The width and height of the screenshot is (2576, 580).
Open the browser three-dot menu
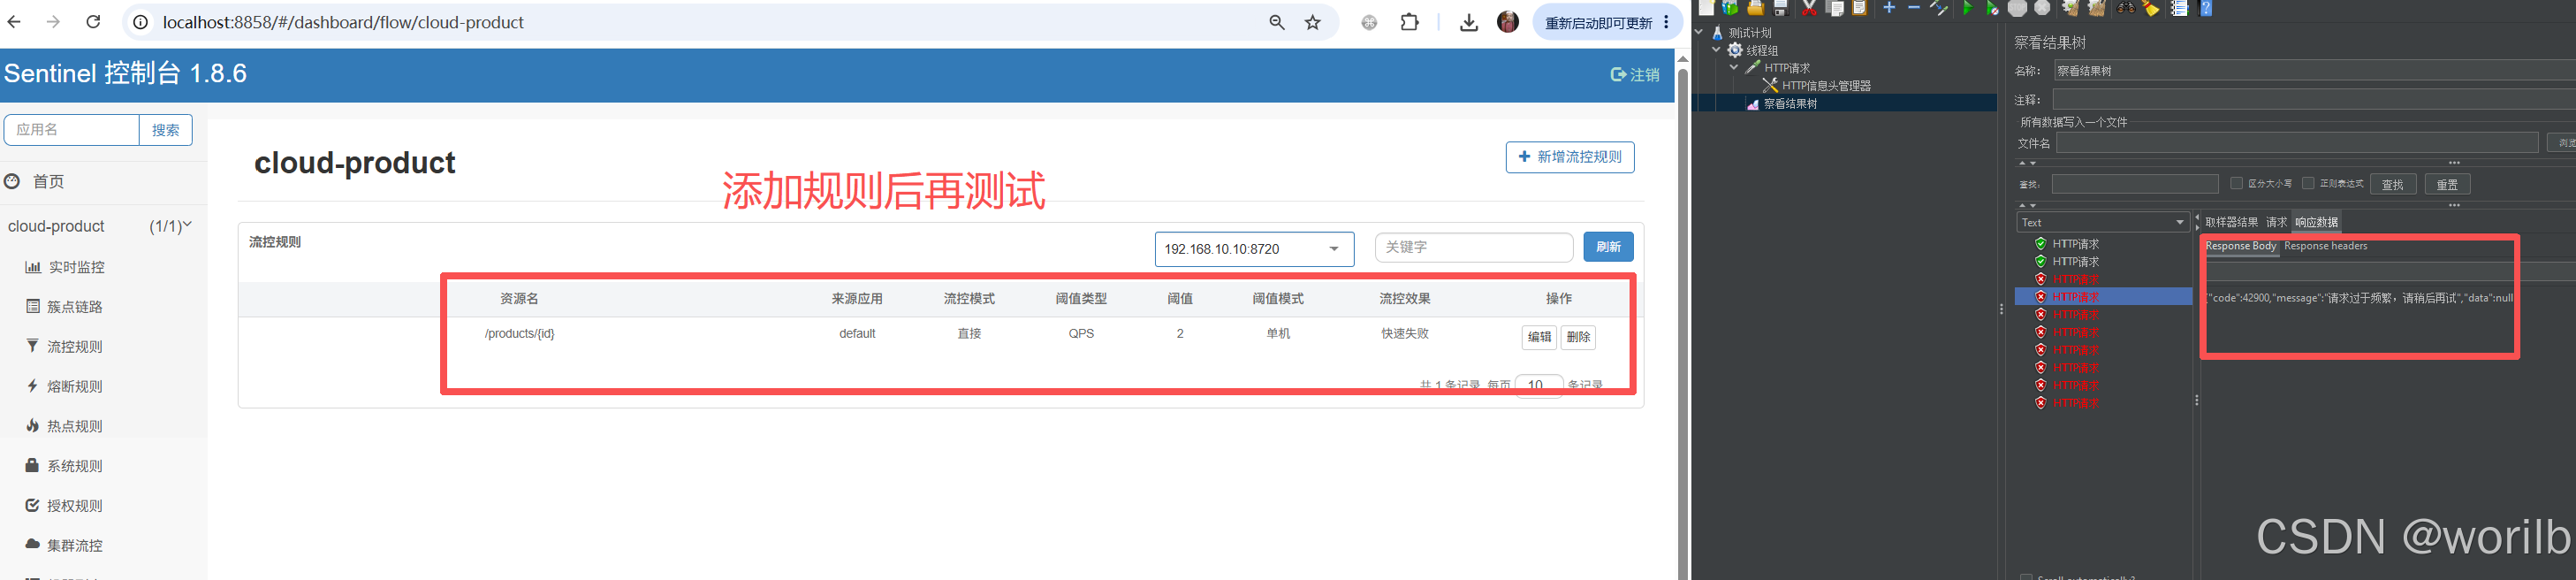1666,22
